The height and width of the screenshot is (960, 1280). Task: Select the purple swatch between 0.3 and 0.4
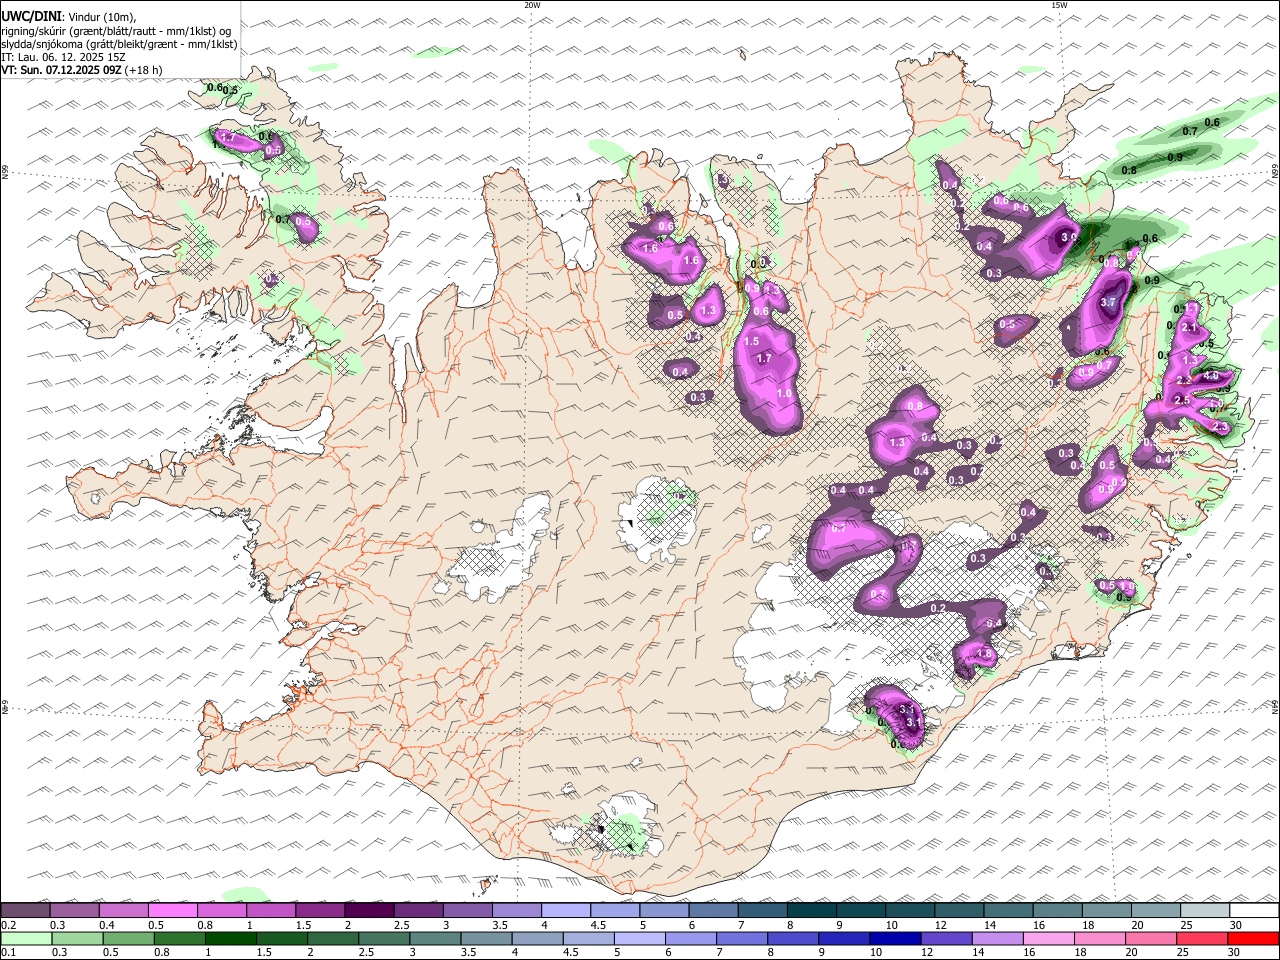(x=74, y=910)
